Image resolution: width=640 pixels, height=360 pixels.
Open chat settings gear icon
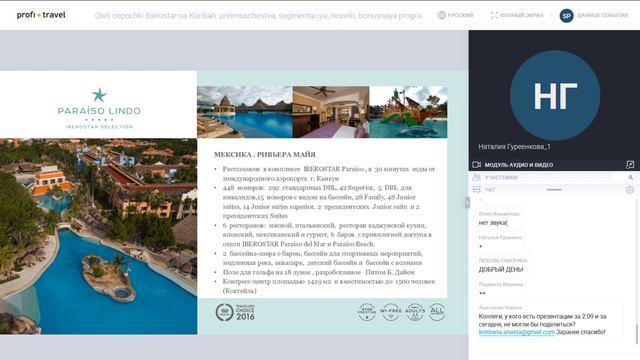630,190
